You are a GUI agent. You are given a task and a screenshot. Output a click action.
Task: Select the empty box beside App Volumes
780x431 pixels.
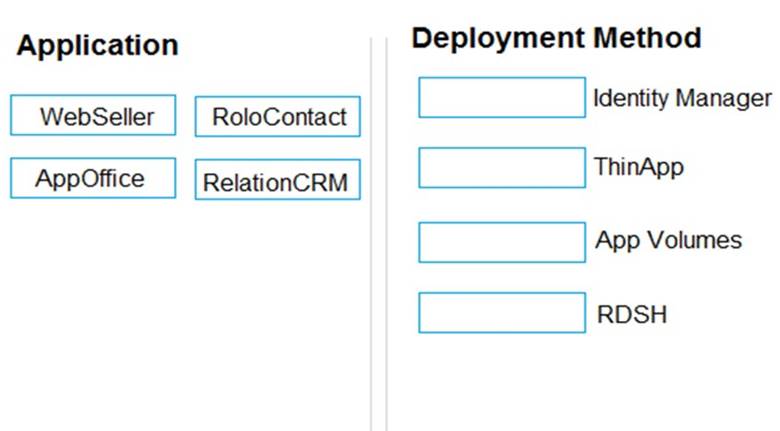click(x=501, y=241)
